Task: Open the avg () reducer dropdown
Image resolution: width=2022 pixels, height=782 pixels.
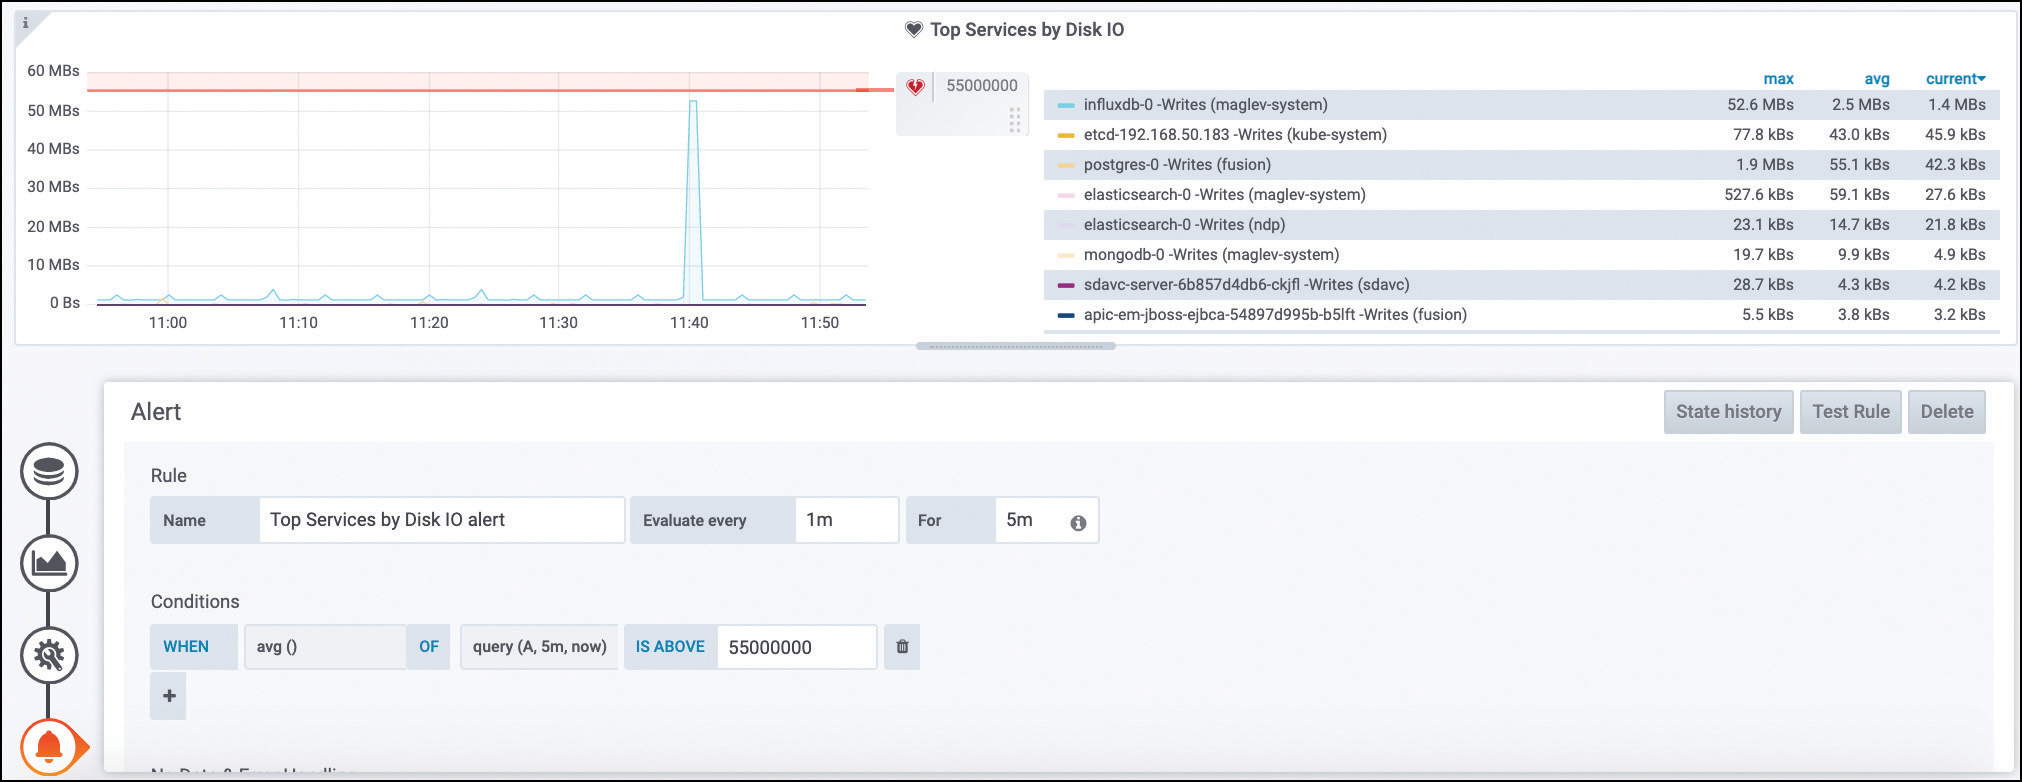Action: [324, 647]
